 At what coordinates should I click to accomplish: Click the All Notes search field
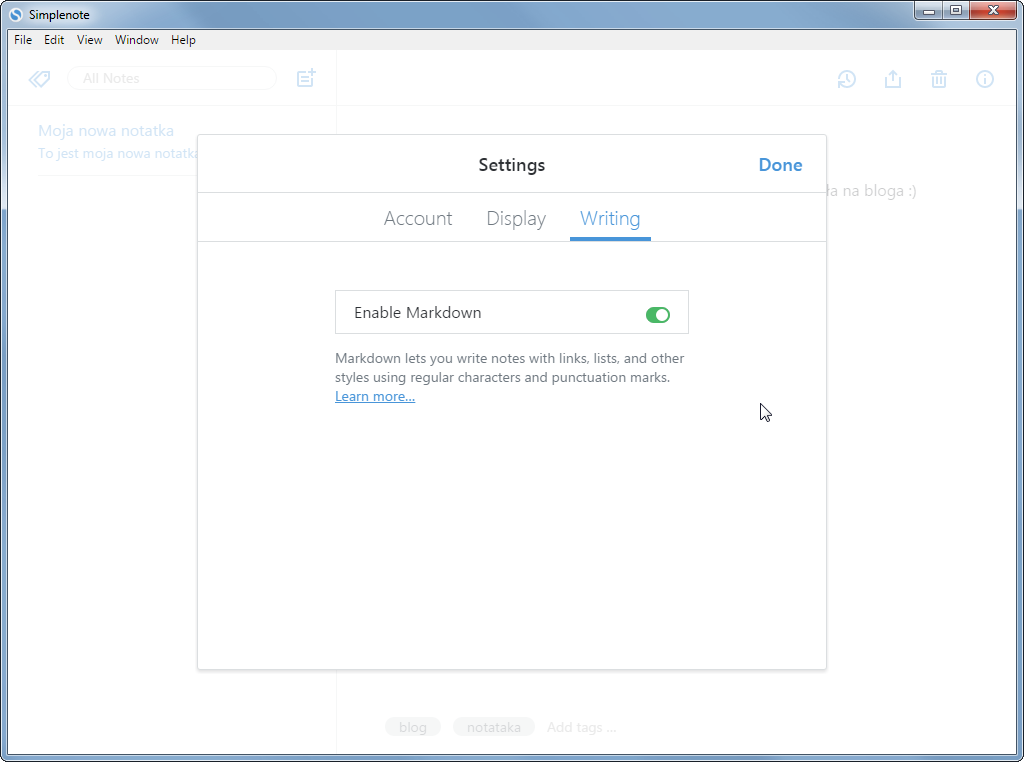(172, 78)
